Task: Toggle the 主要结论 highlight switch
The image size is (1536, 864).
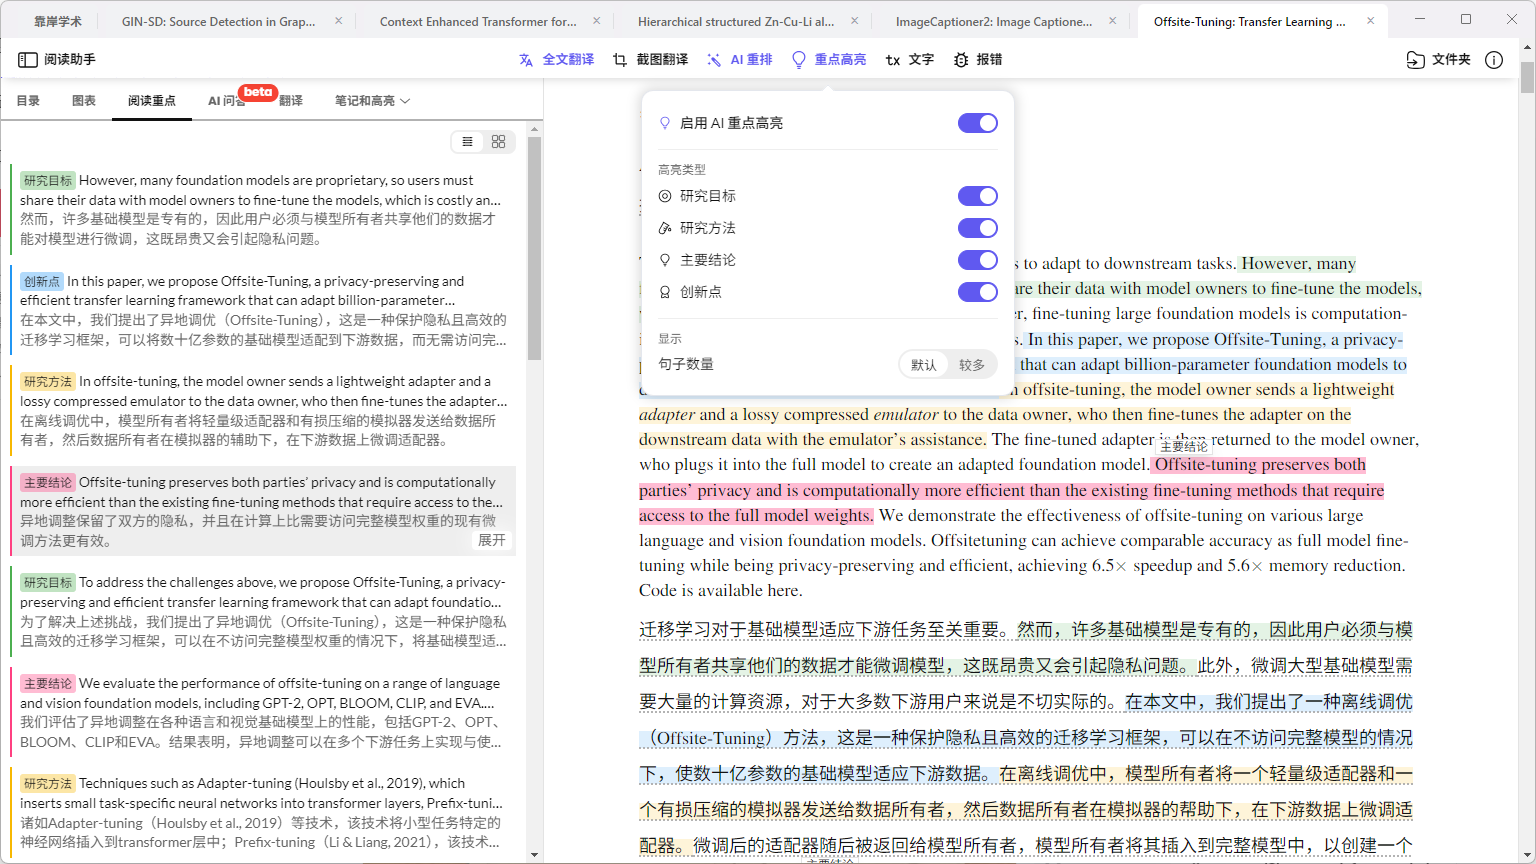Action: click(978, 260)
